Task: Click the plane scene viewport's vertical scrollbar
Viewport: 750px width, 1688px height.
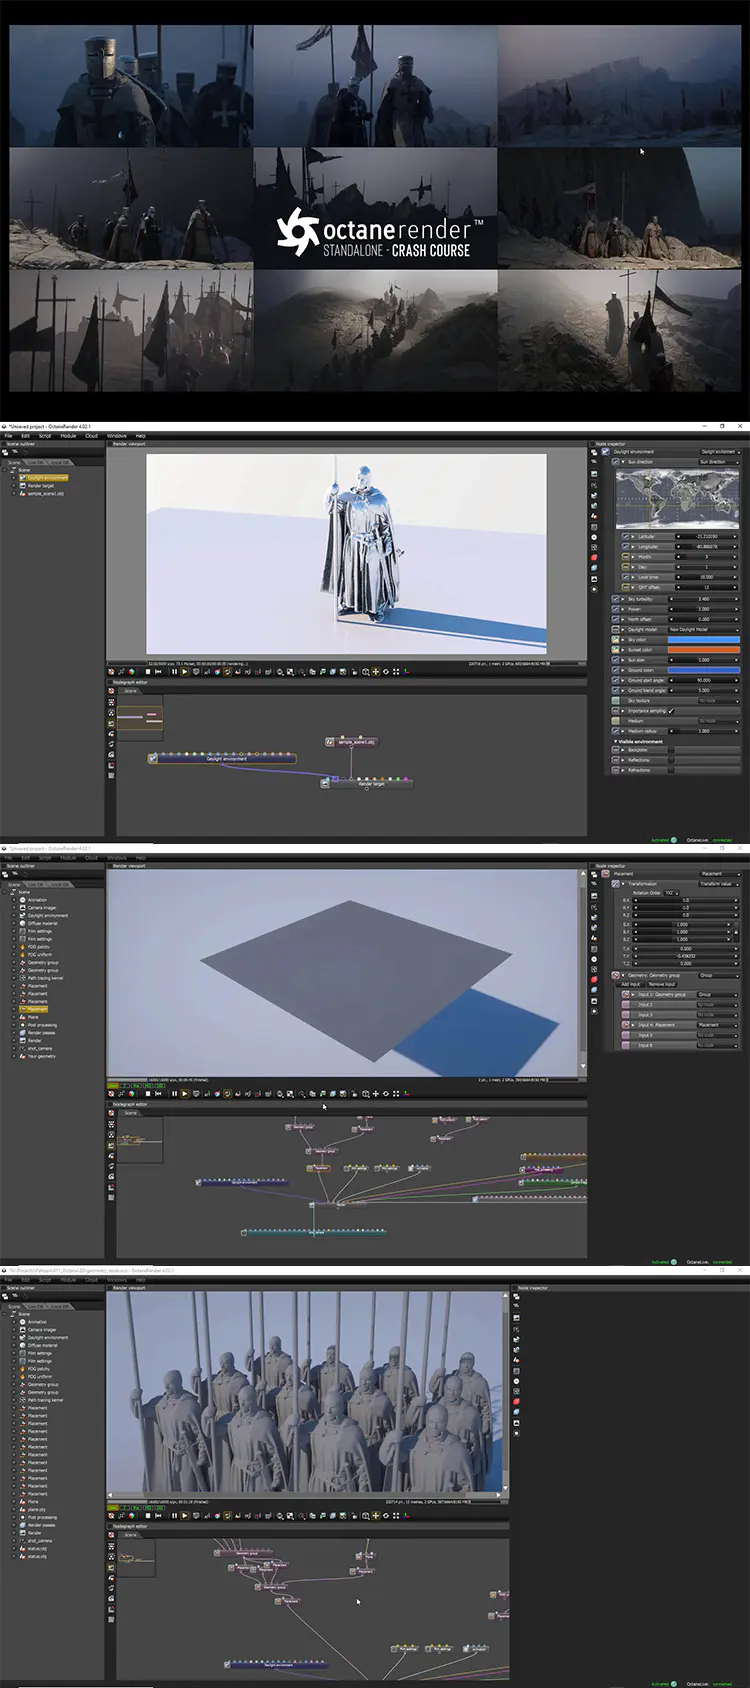Action: point(582,972)
